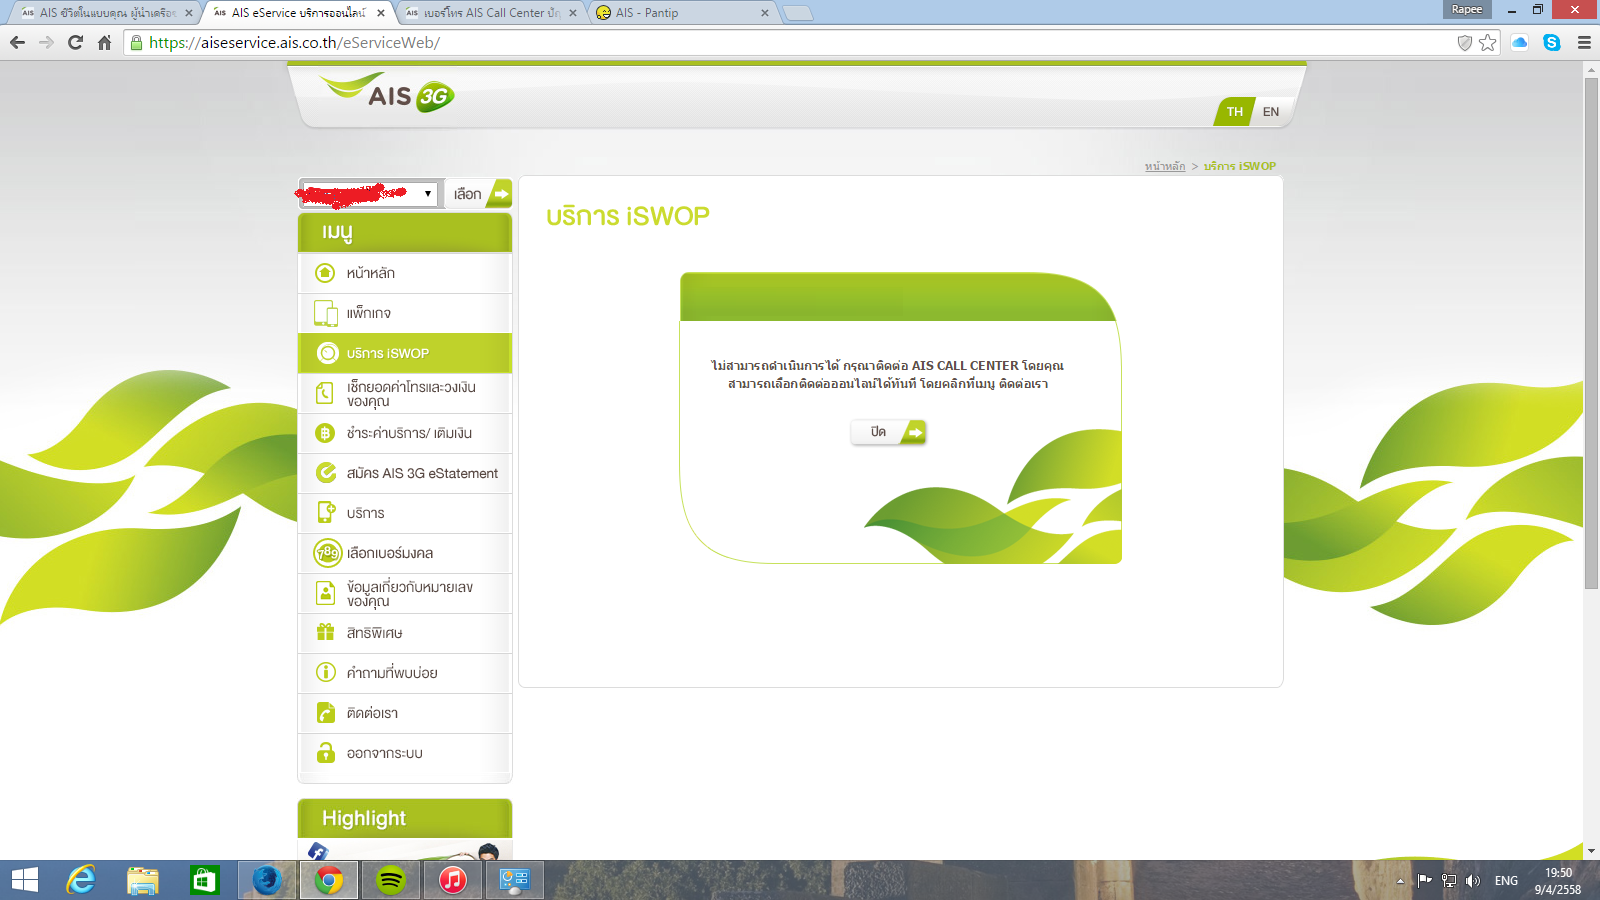This screenshot has width=1600, height=900.
Task: Click the page vertical scrollbar
Action: [x=1591, y=334]
